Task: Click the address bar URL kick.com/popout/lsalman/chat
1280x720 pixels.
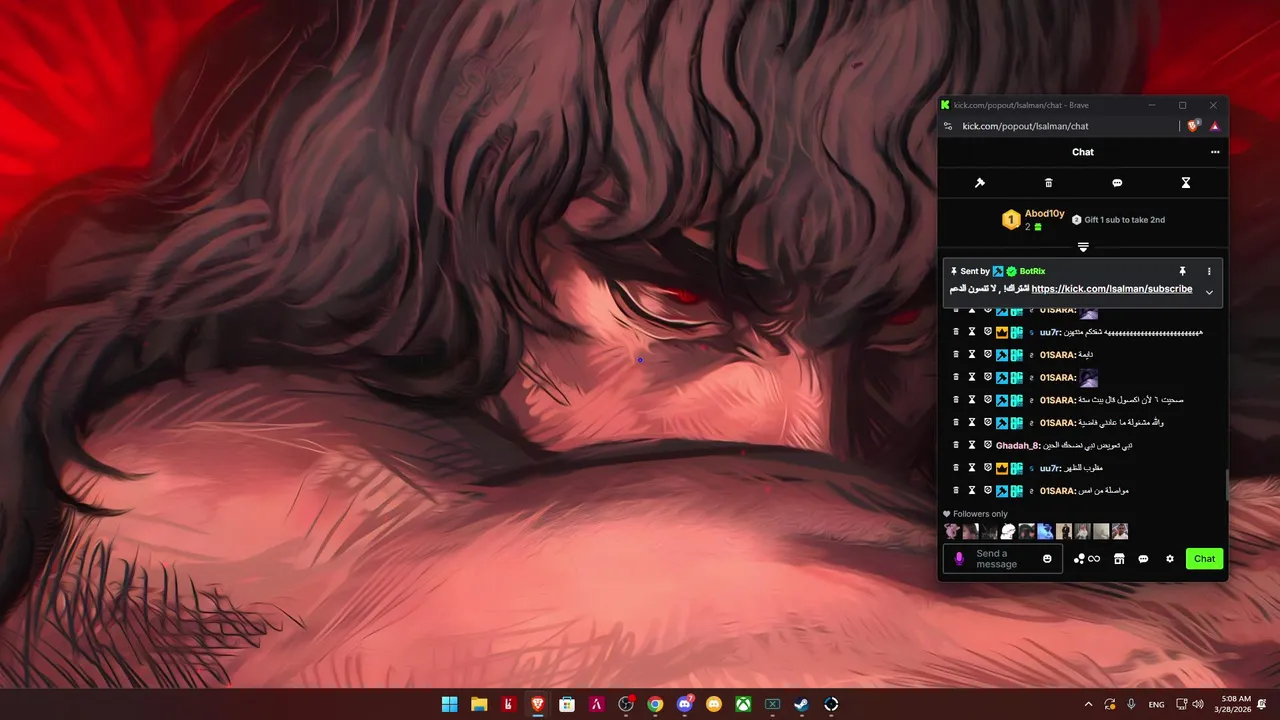Action: [x=1025, y=126]
